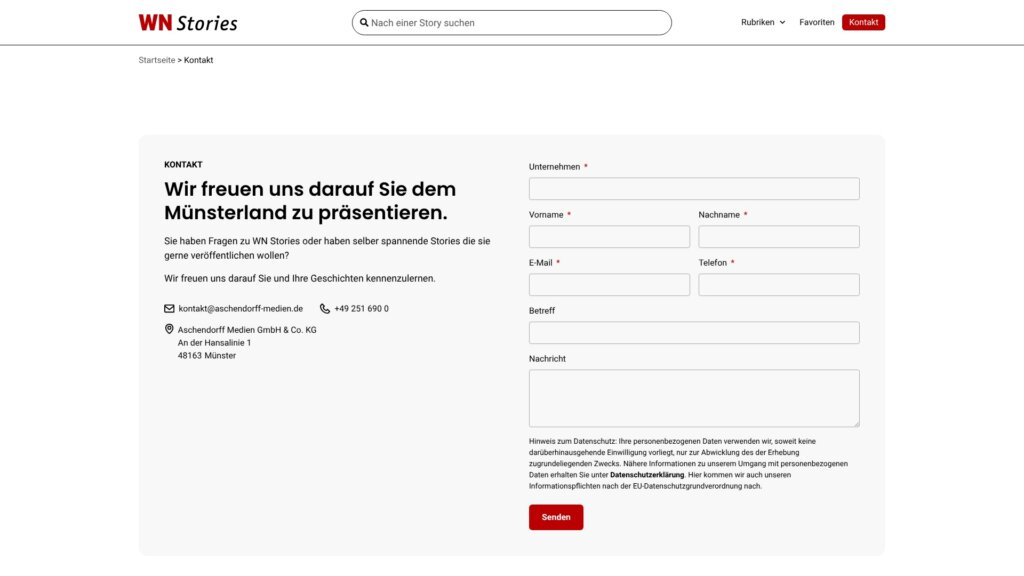Screen dimensions: 1024x576
Task: Open the Favoriten menu item
Action: (817, 21)
